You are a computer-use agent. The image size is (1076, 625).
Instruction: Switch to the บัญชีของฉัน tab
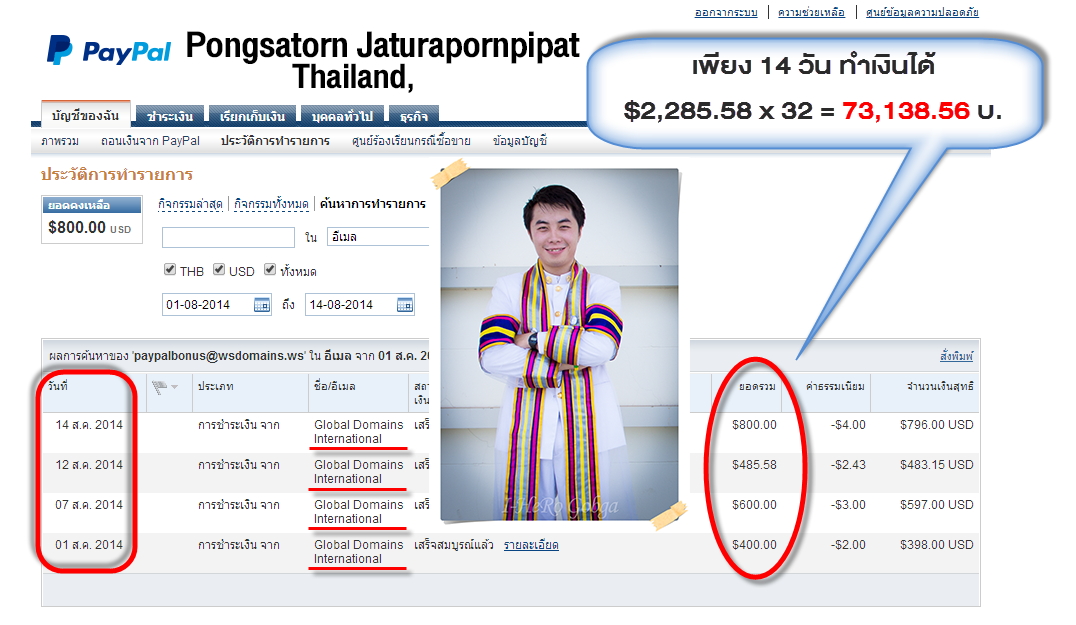tap(86, 115)
